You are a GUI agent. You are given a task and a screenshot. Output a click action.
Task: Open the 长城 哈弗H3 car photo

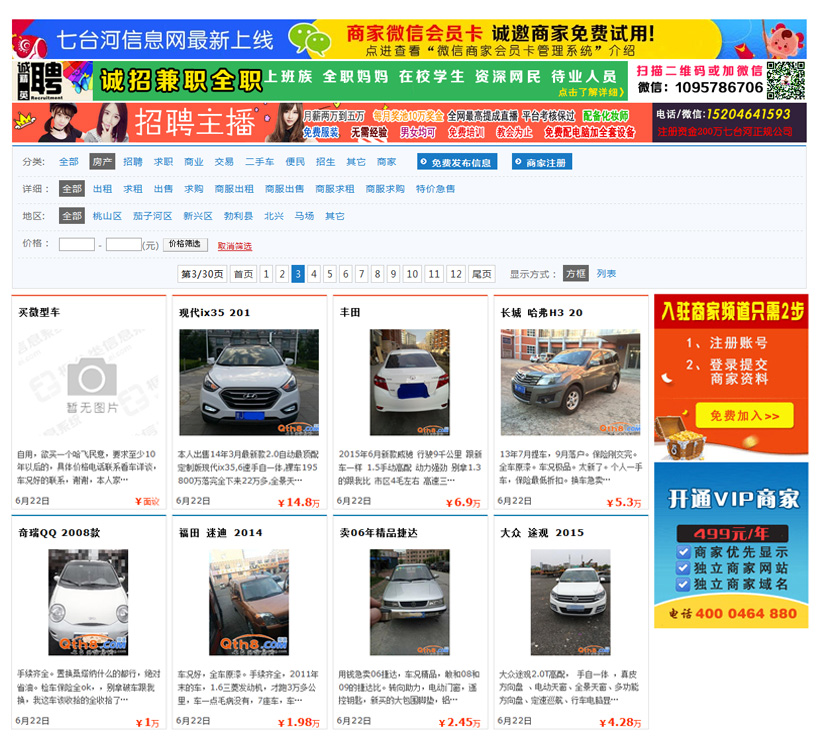(x=570, y=383)
